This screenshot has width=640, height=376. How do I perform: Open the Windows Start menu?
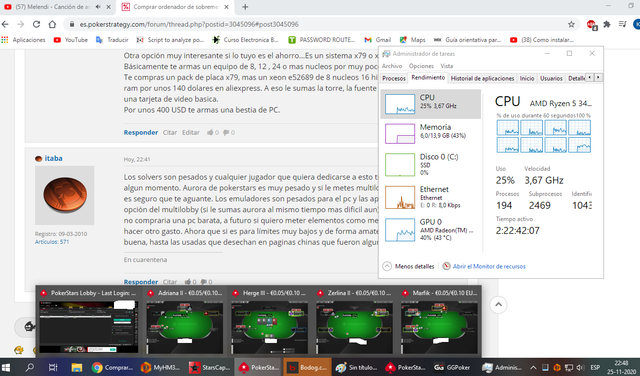(7, 367)
